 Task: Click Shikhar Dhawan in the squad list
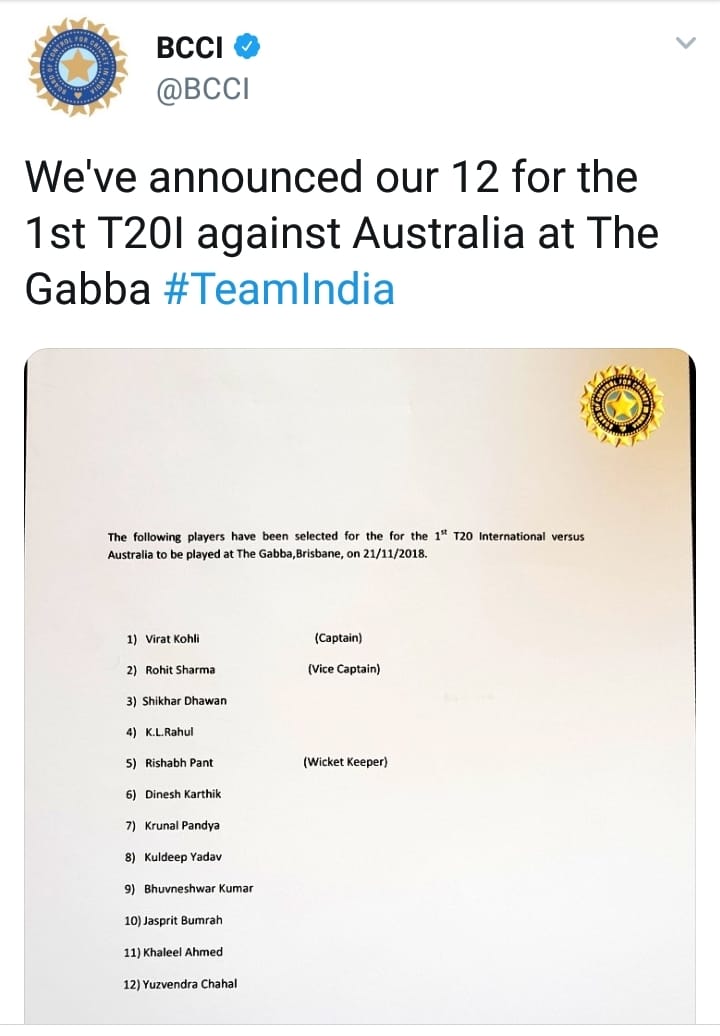click(x=184, y=701)
